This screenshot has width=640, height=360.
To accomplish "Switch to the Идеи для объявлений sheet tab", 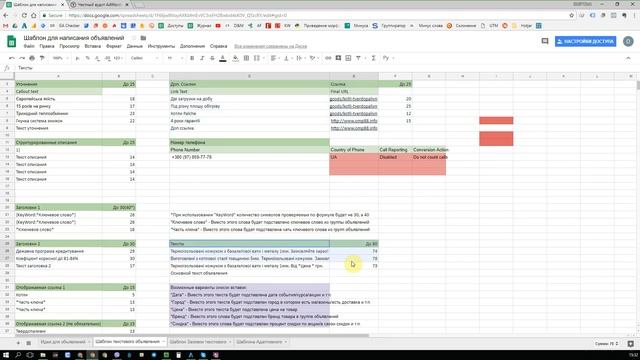I will coord(64,342).
